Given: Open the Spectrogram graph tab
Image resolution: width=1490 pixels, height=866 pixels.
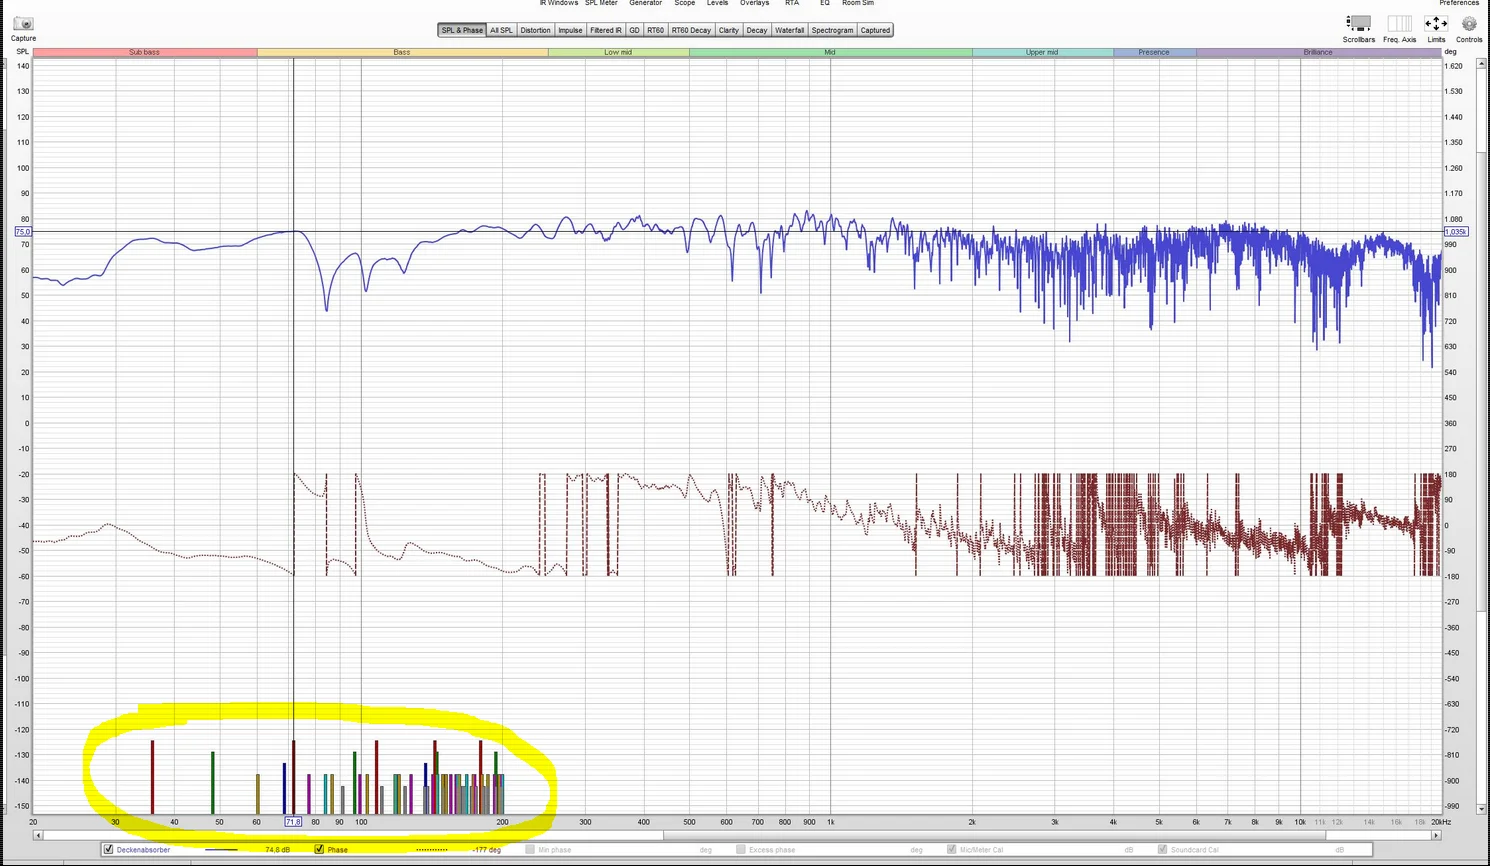Looking at the screenshot, I should coord(832,30).
